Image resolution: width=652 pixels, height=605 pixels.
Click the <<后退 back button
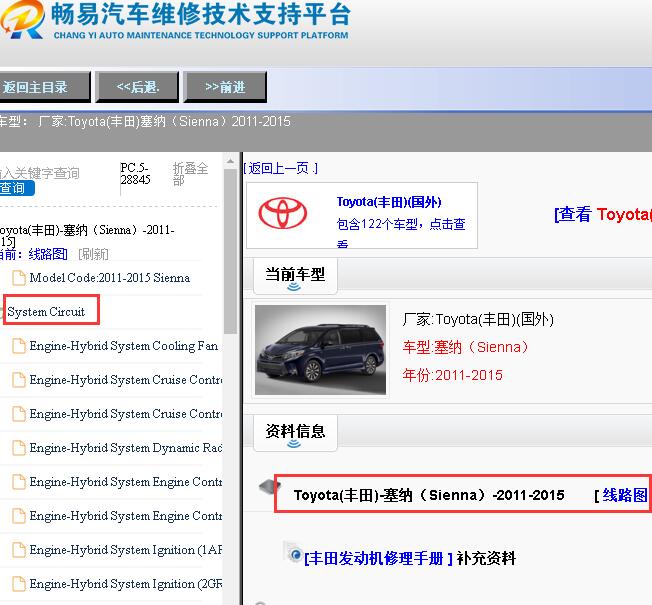click(137, 87)
